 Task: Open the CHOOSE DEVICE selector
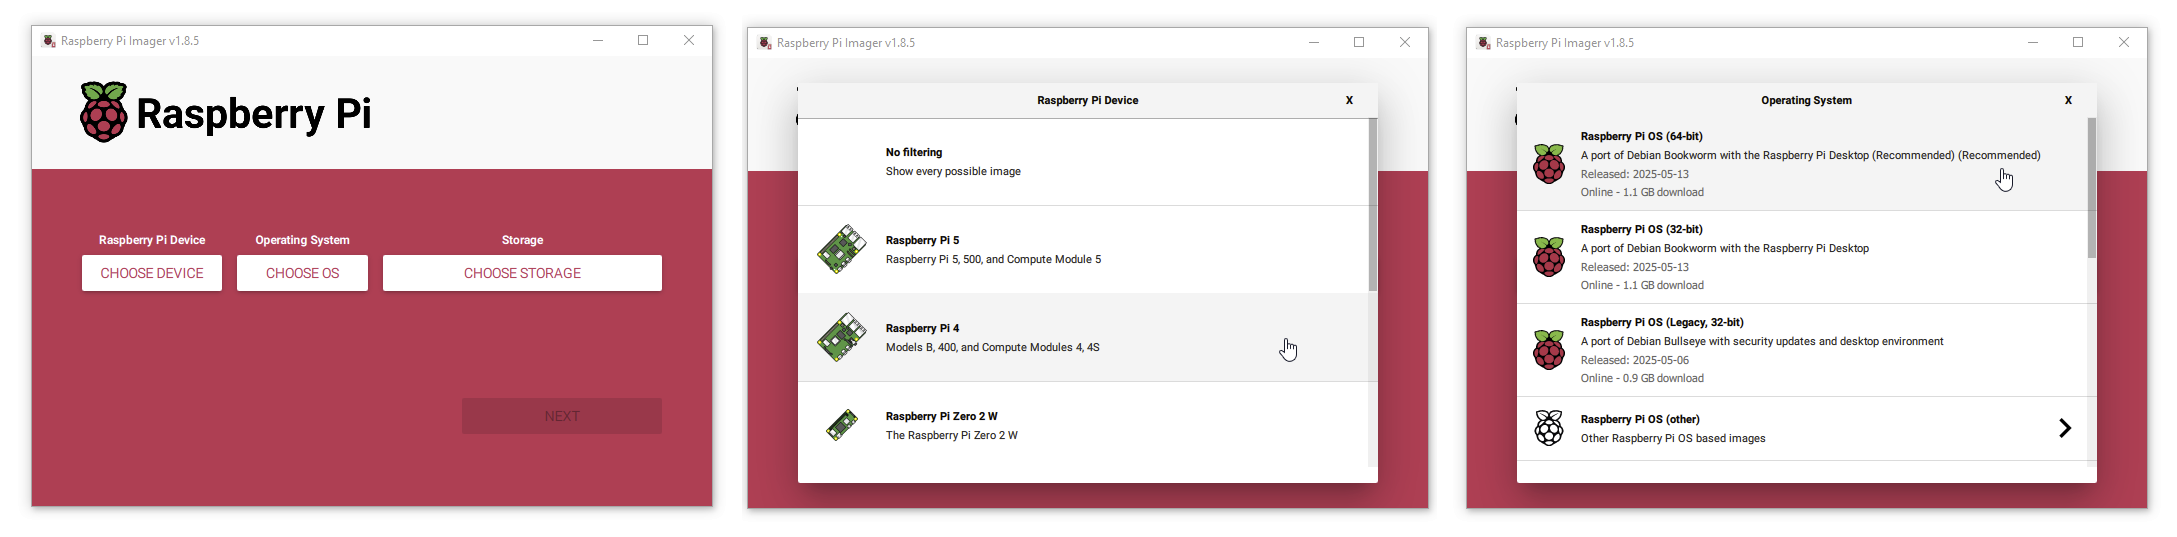point(152,273)
